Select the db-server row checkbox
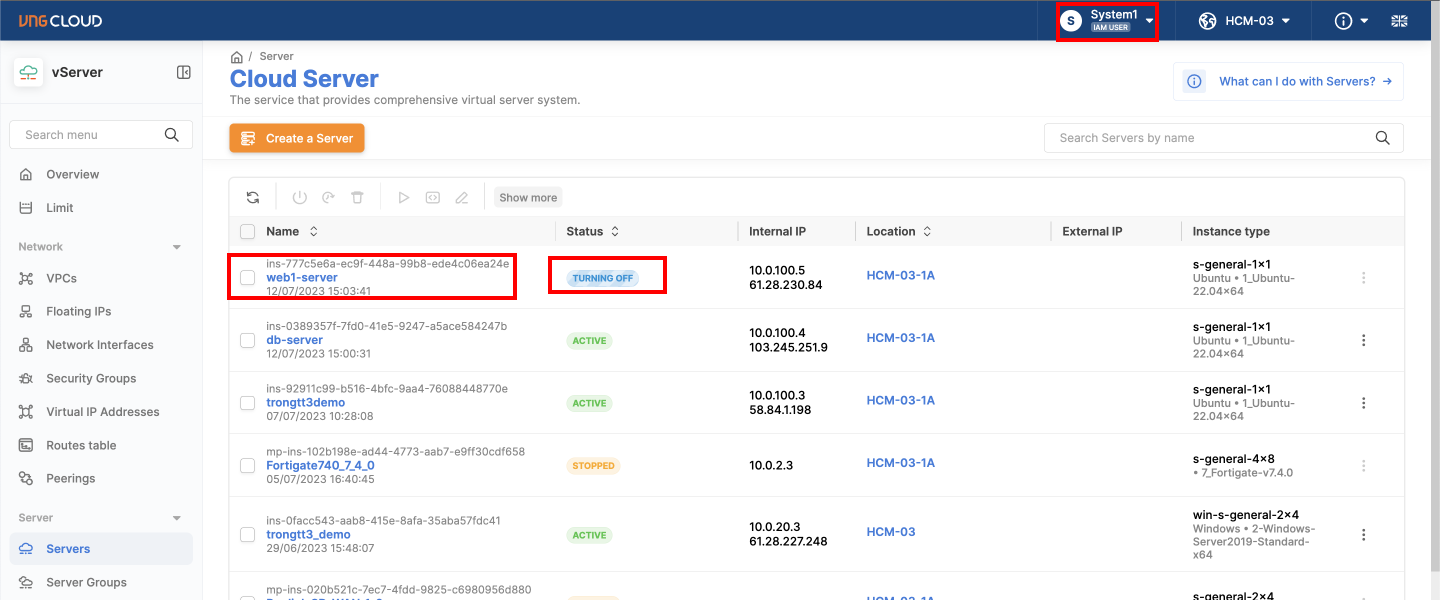 pos(248,341)
